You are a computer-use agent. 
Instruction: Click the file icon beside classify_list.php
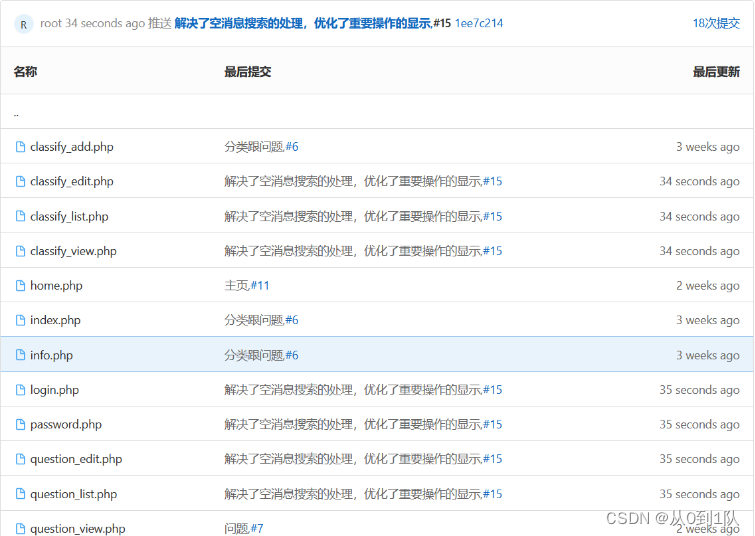tap(20, 216)
